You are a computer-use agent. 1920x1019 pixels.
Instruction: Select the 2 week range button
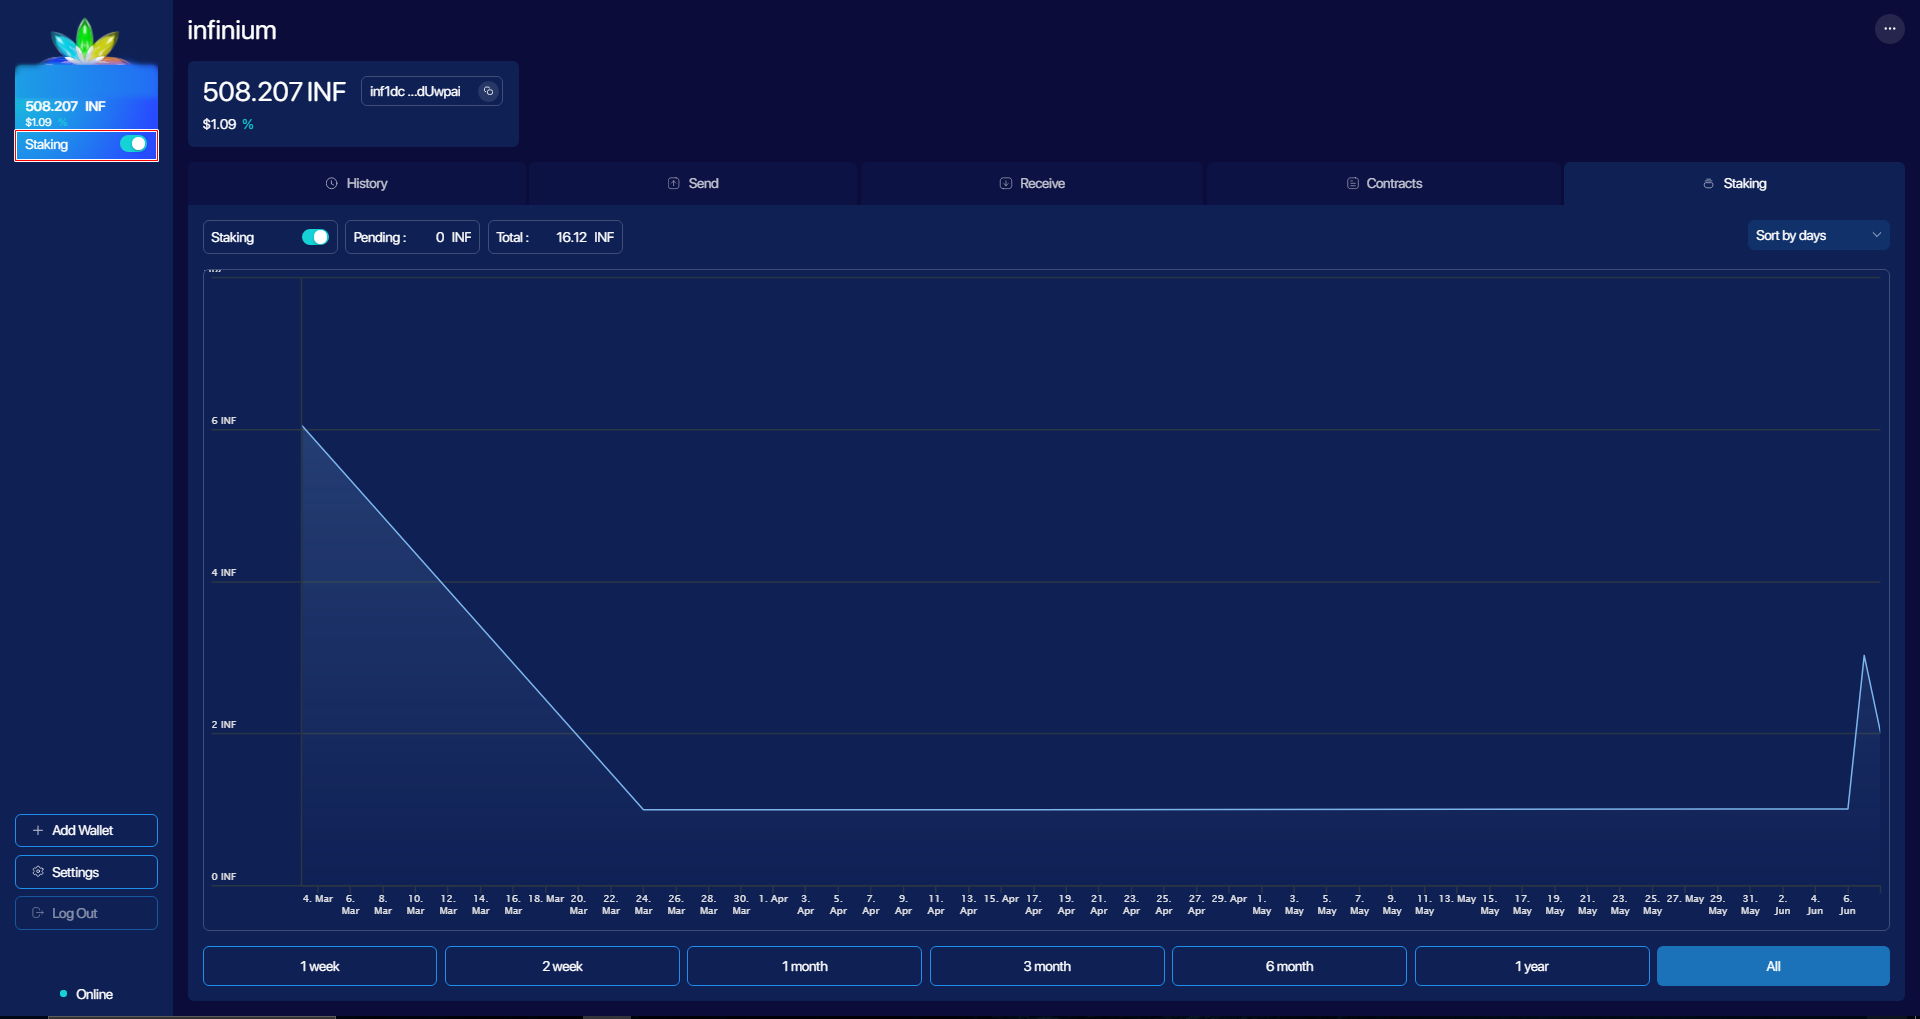[x=562, y=966]
